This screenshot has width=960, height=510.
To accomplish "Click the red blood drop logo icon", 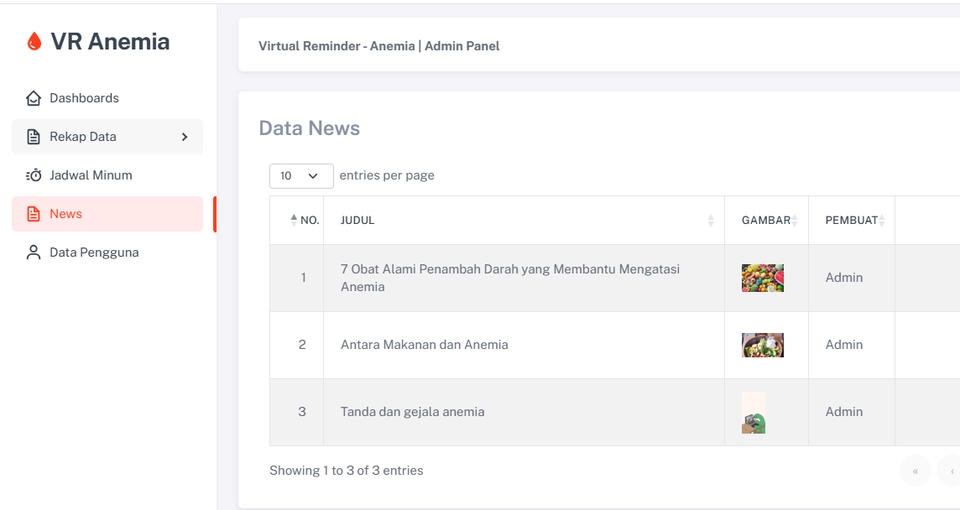I will pos(34,42).
